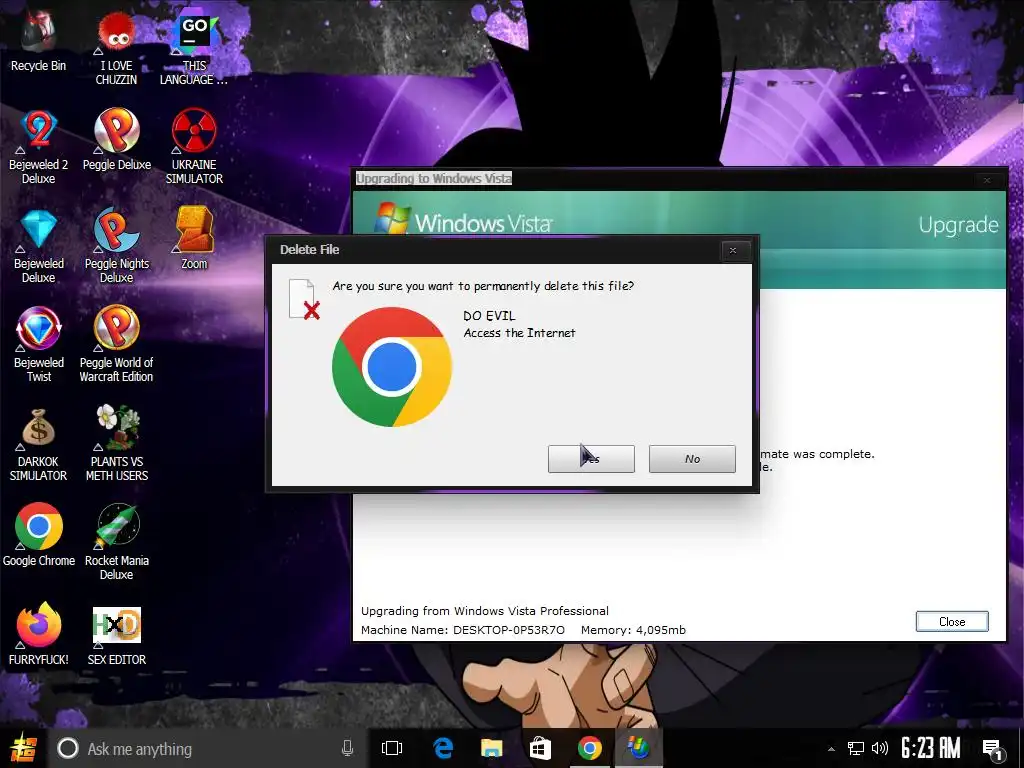This screenshot has height=768, width=1024.
Task: Close the Upgrading to Windows Vista window
Action: click(x=987, y=180)
